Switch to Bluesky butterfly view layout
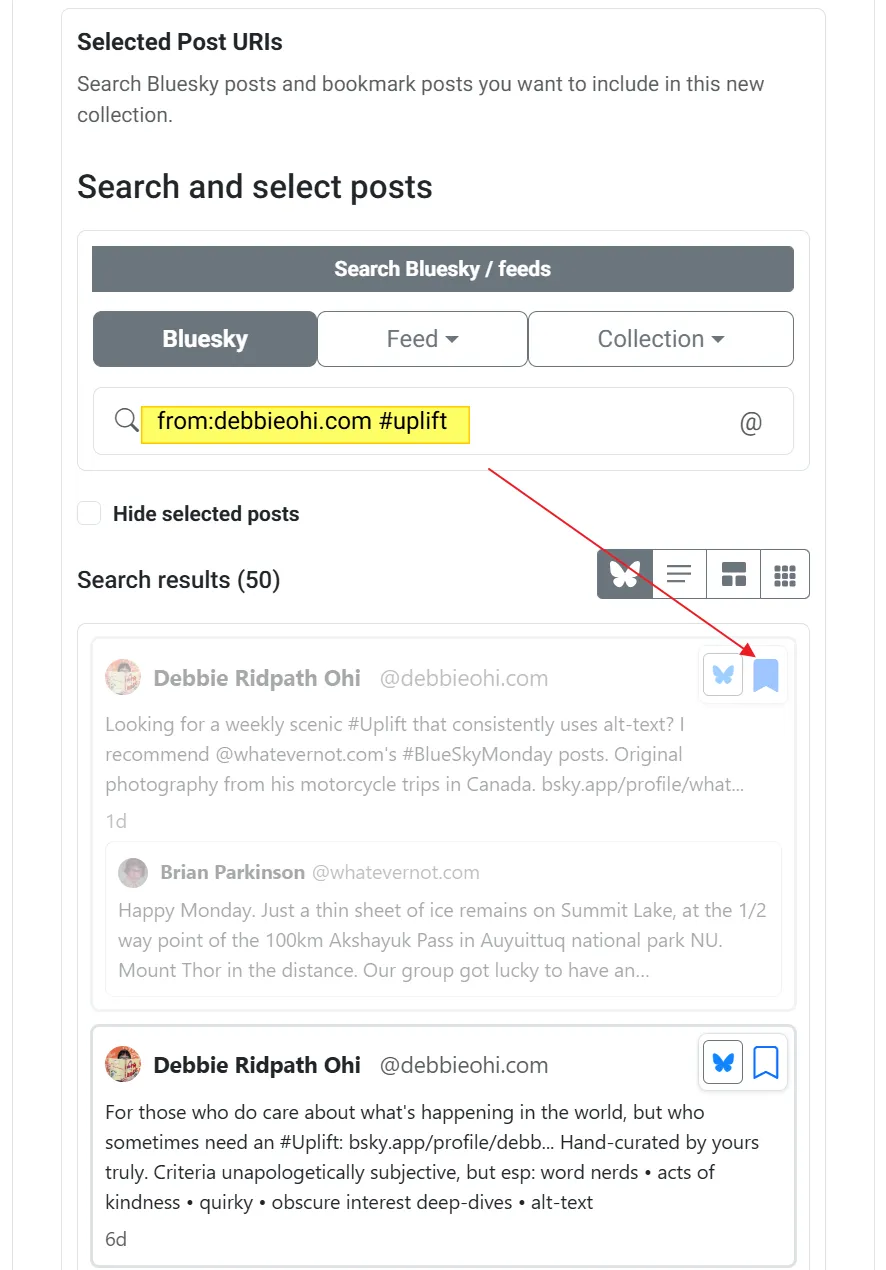The image size is (886, 1270). pyautogui.click(x=625, y=574)
